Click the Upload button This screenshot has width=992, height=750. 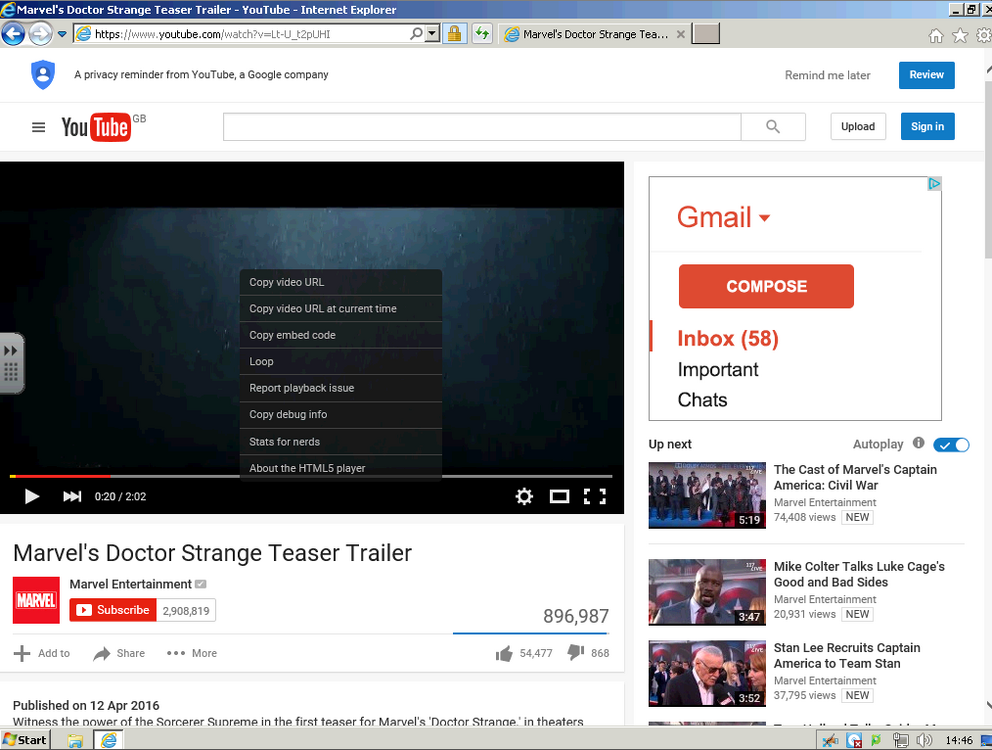pyautogui.click(x=858, y=127)
